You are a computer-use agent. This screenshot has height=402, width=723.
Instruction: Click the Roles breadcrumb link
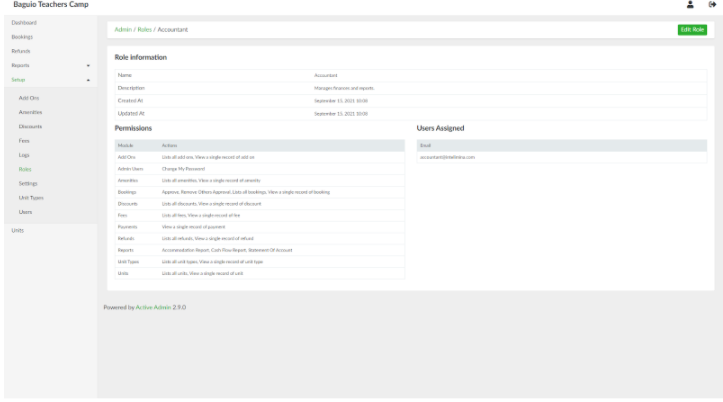coord(145,30)
